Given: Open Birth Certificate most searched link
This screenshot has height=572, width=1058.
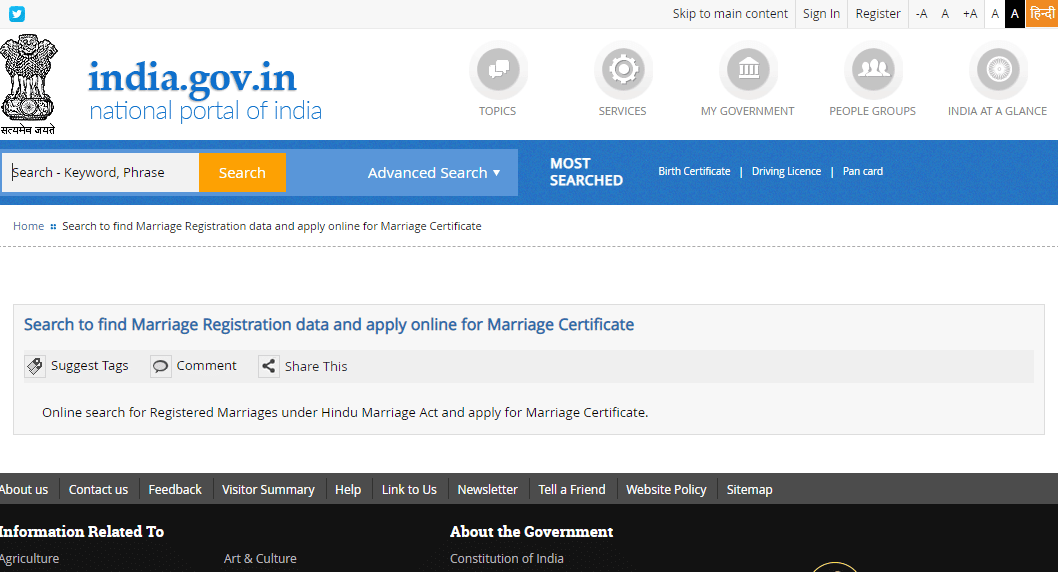Looking at the screenshot, I should pos(694,171).
